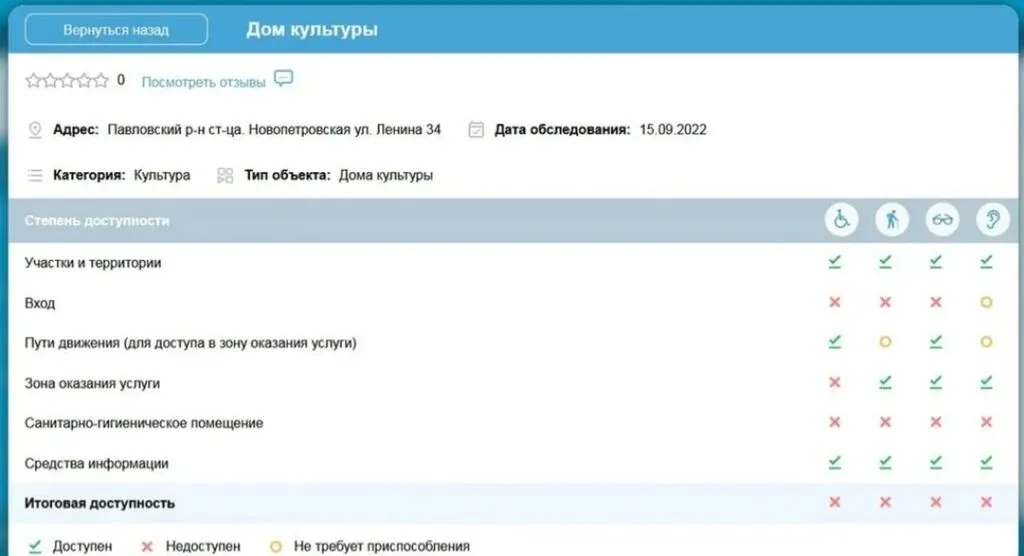The width and height of the screenshot is (1024, 556).
Task: Click the wheelchair cross in Санитарно-гигиеническое помещение row
Action: 835,422
